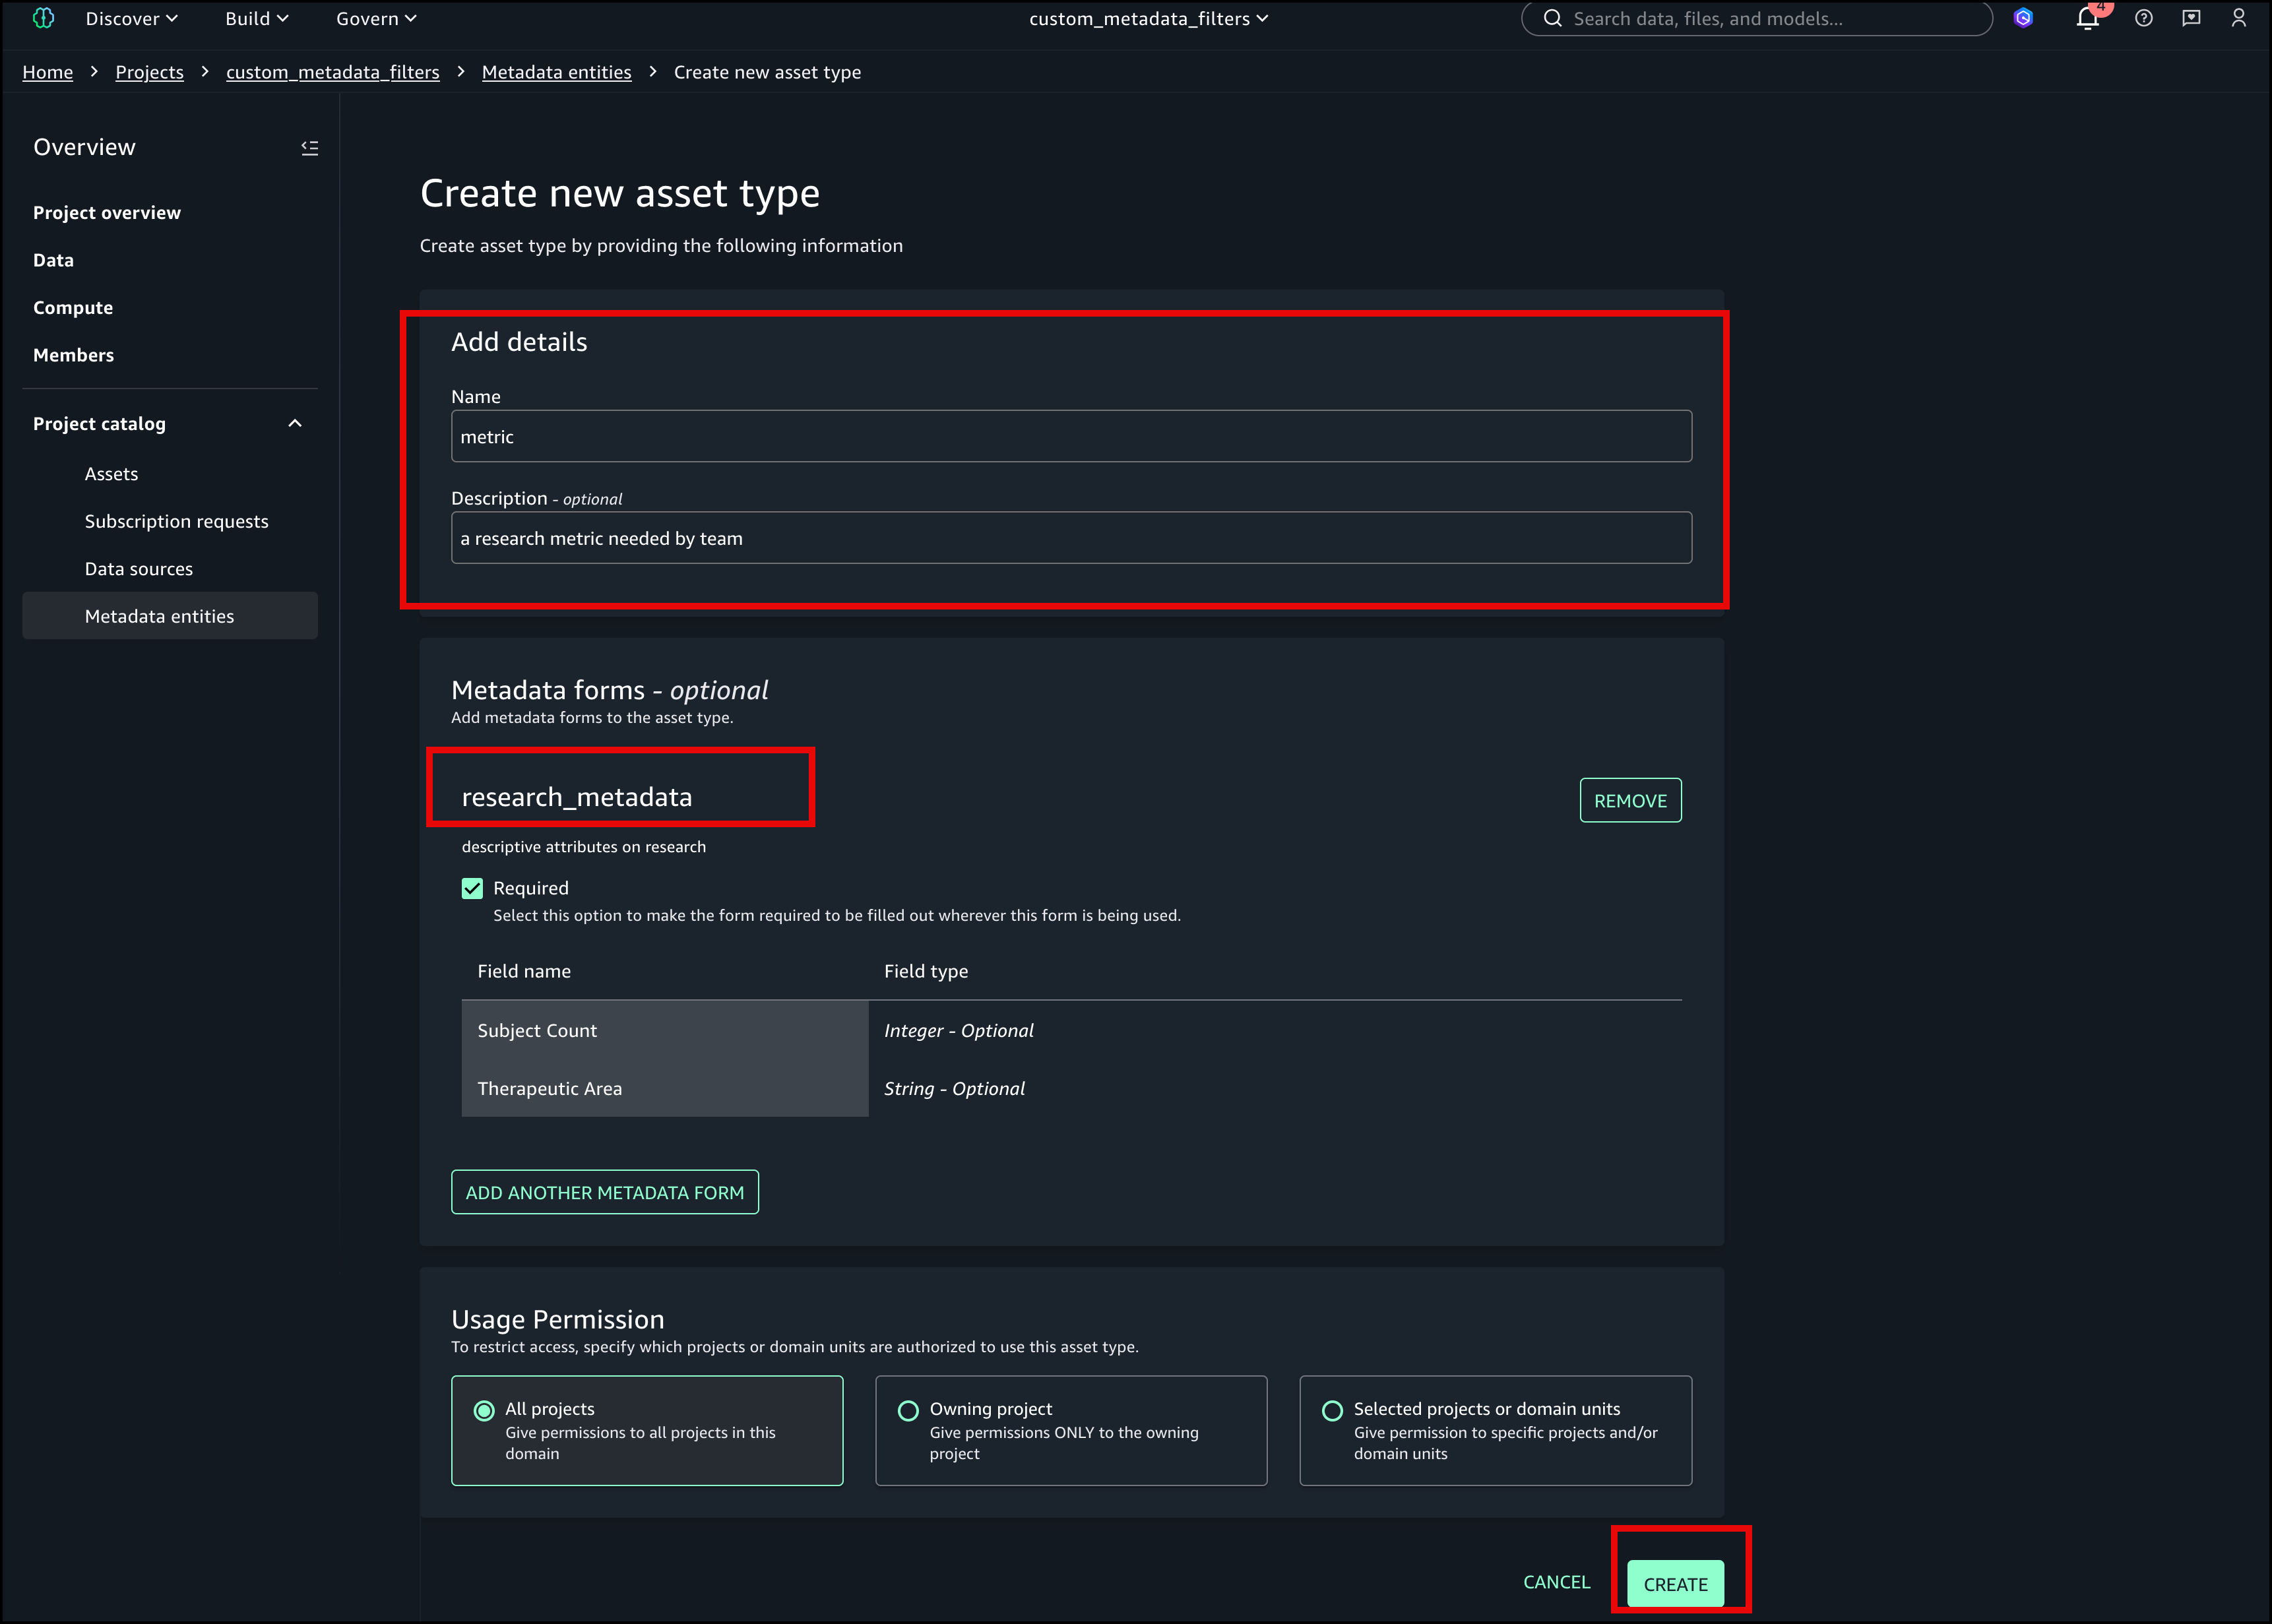This screenshot has width=2272, height=1624.
Task: Open the custom_metadata_filters project switcher
Action: pos(1148,18)
